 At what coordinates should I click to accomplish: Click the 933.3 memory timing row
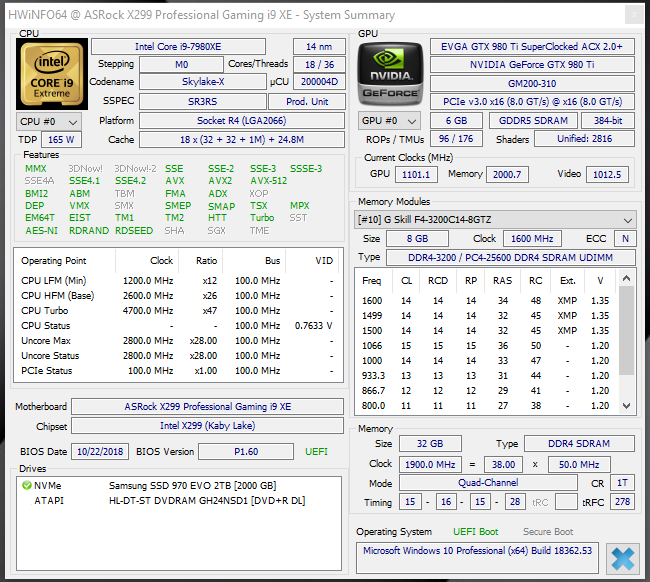click(487, 376)
